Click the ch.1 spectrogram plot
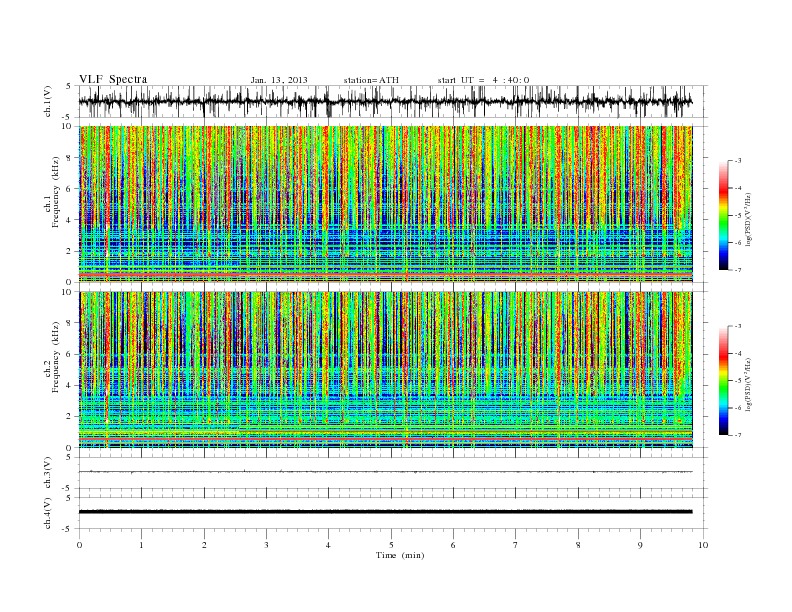This screenshot has height=612, width=792. tap(386, 204)
